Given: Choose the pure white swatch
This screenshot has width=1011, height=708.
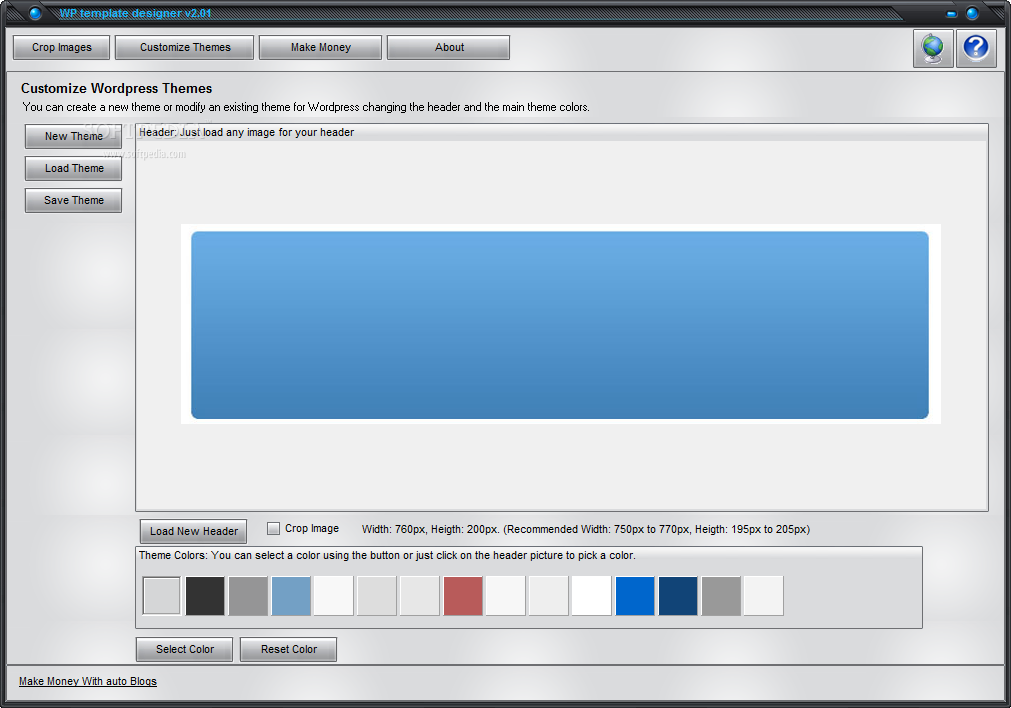Looking at the screenshot, I should (592, 596).
